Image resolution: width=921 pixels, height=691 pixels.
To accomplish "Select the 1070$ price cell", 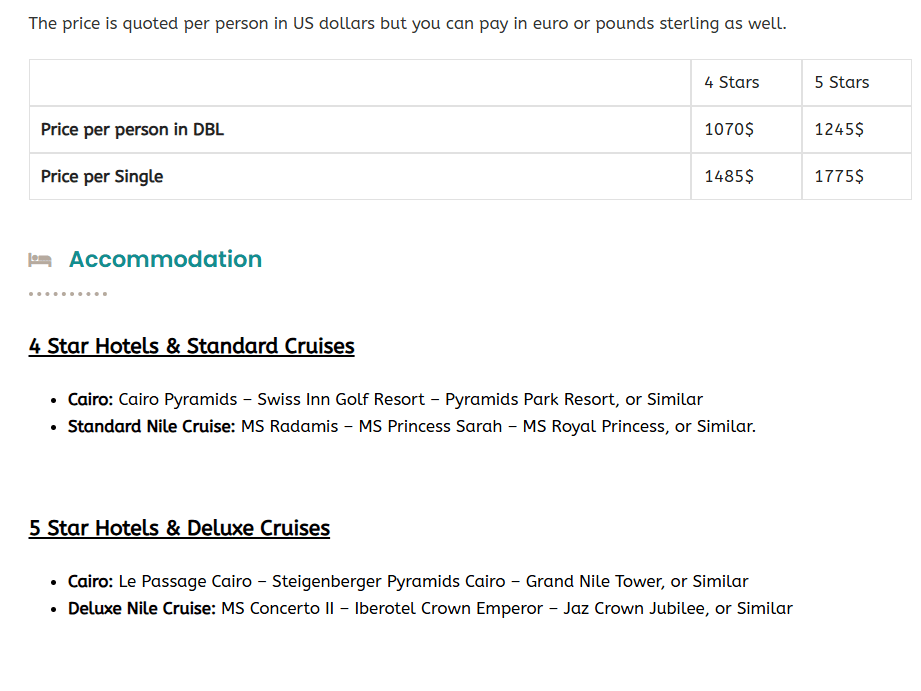I will 729,130.
